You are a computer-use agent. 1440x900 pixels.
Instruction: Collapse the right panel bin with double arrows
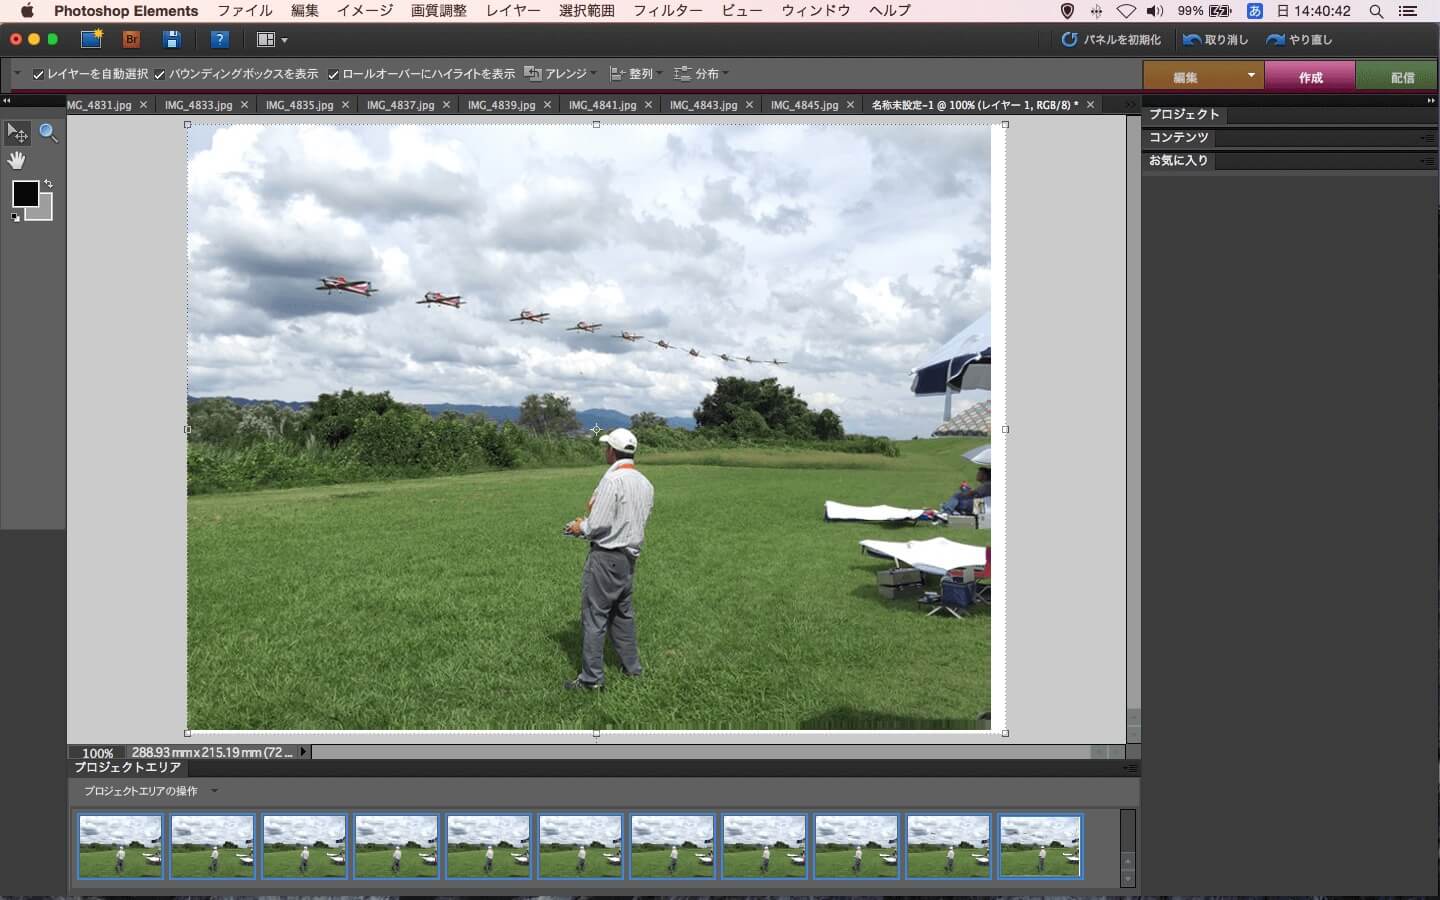coord(1431,100)
